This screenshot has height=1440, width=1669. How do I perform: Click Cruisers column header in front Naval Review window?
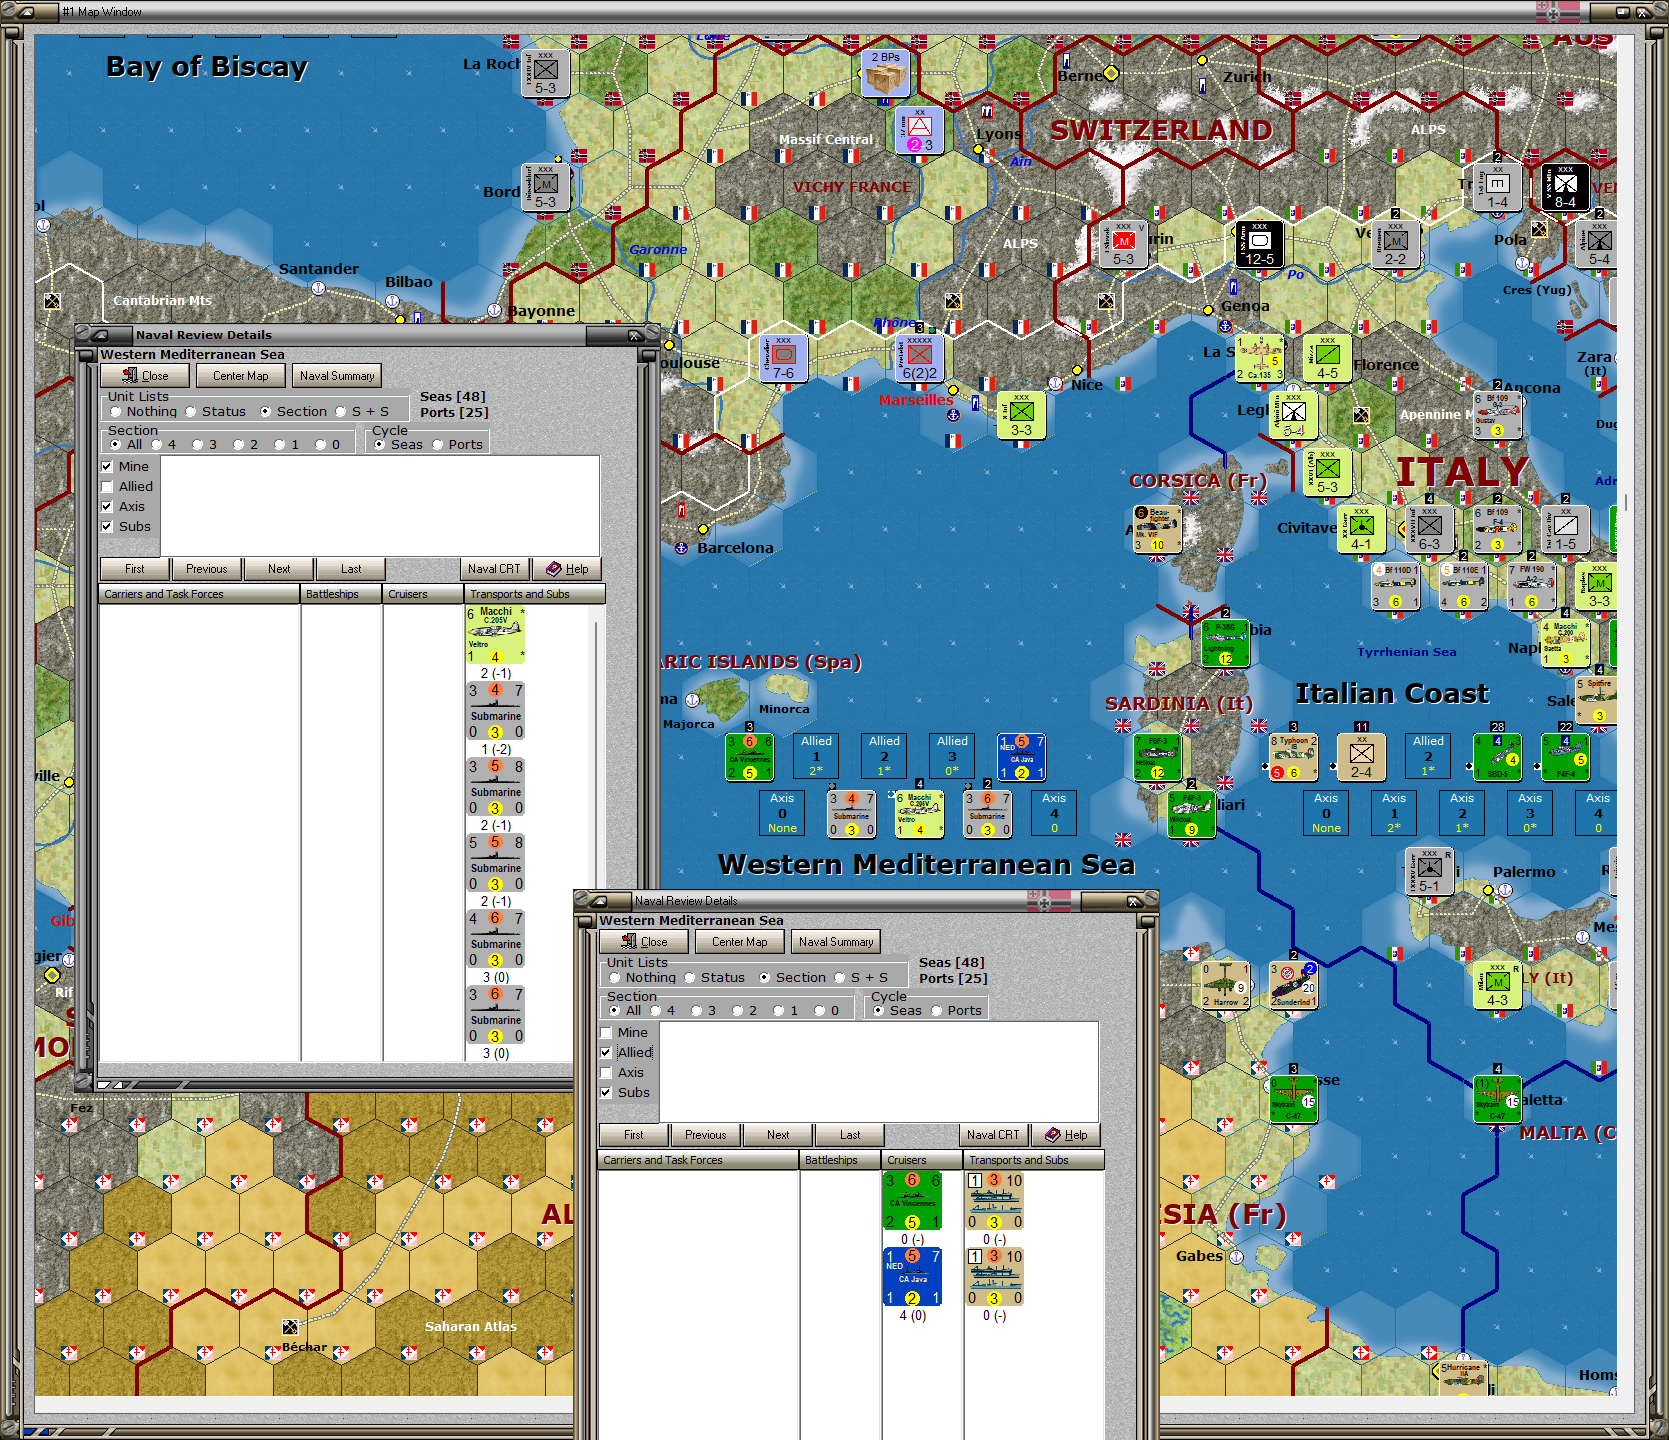922,1160
